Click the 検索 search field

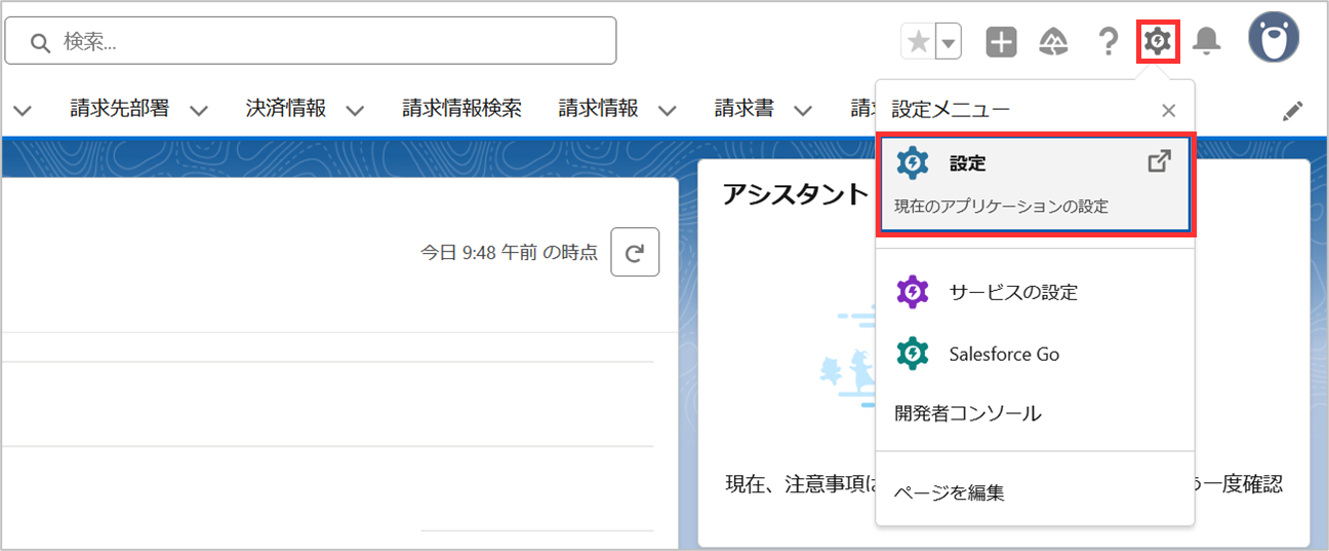pyautogui.click(x=310, y=41)
